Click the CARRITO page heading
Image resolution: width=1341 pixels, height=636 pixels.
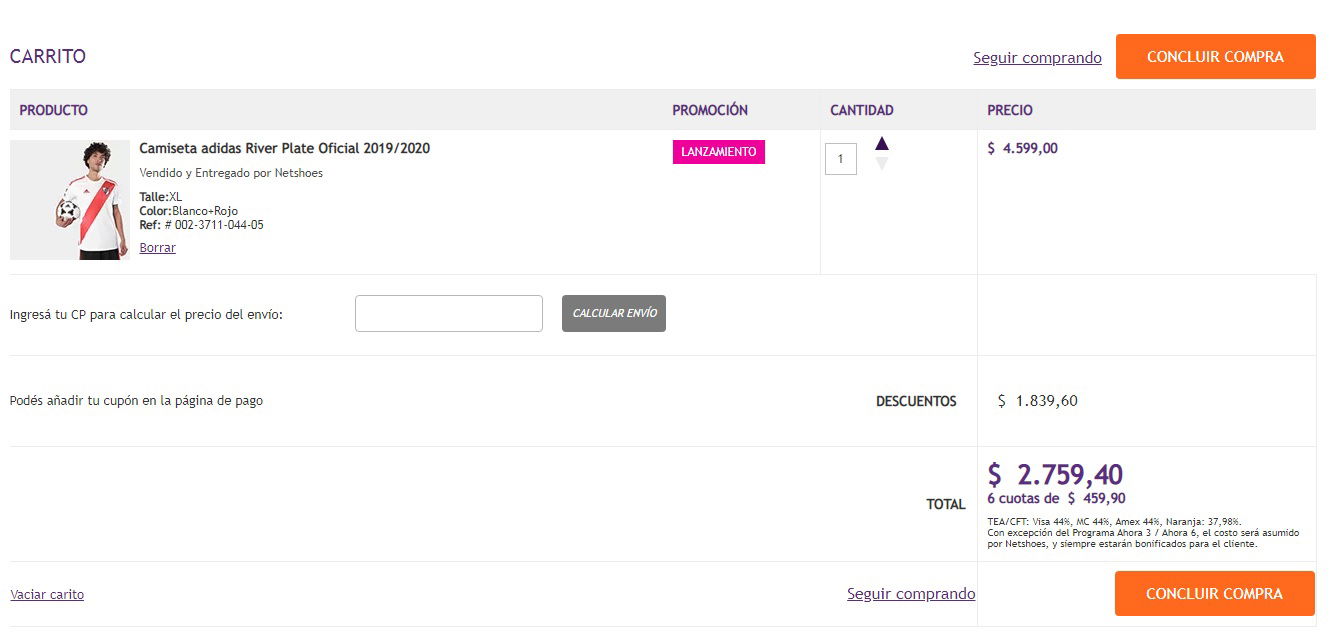pyautogui.click(x=48, y=57)
